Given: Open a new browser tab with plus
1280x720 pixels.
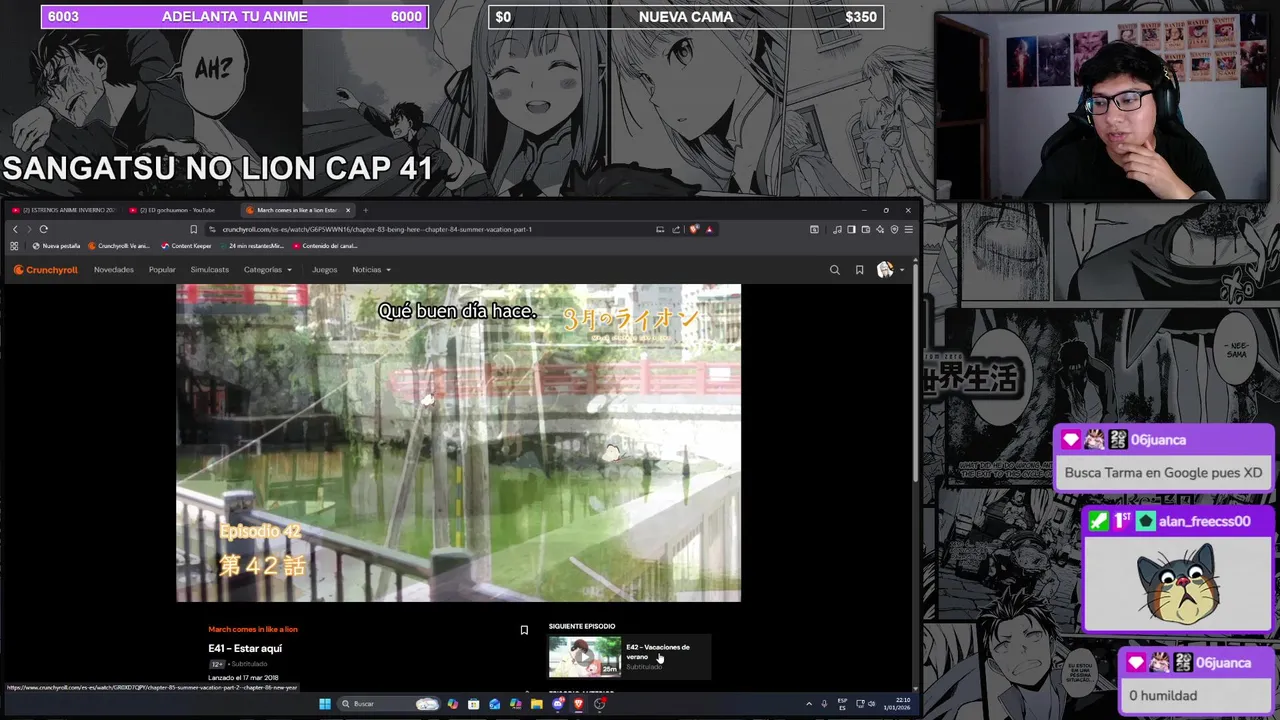Looking at the screenshot, I should click(365, 210).
